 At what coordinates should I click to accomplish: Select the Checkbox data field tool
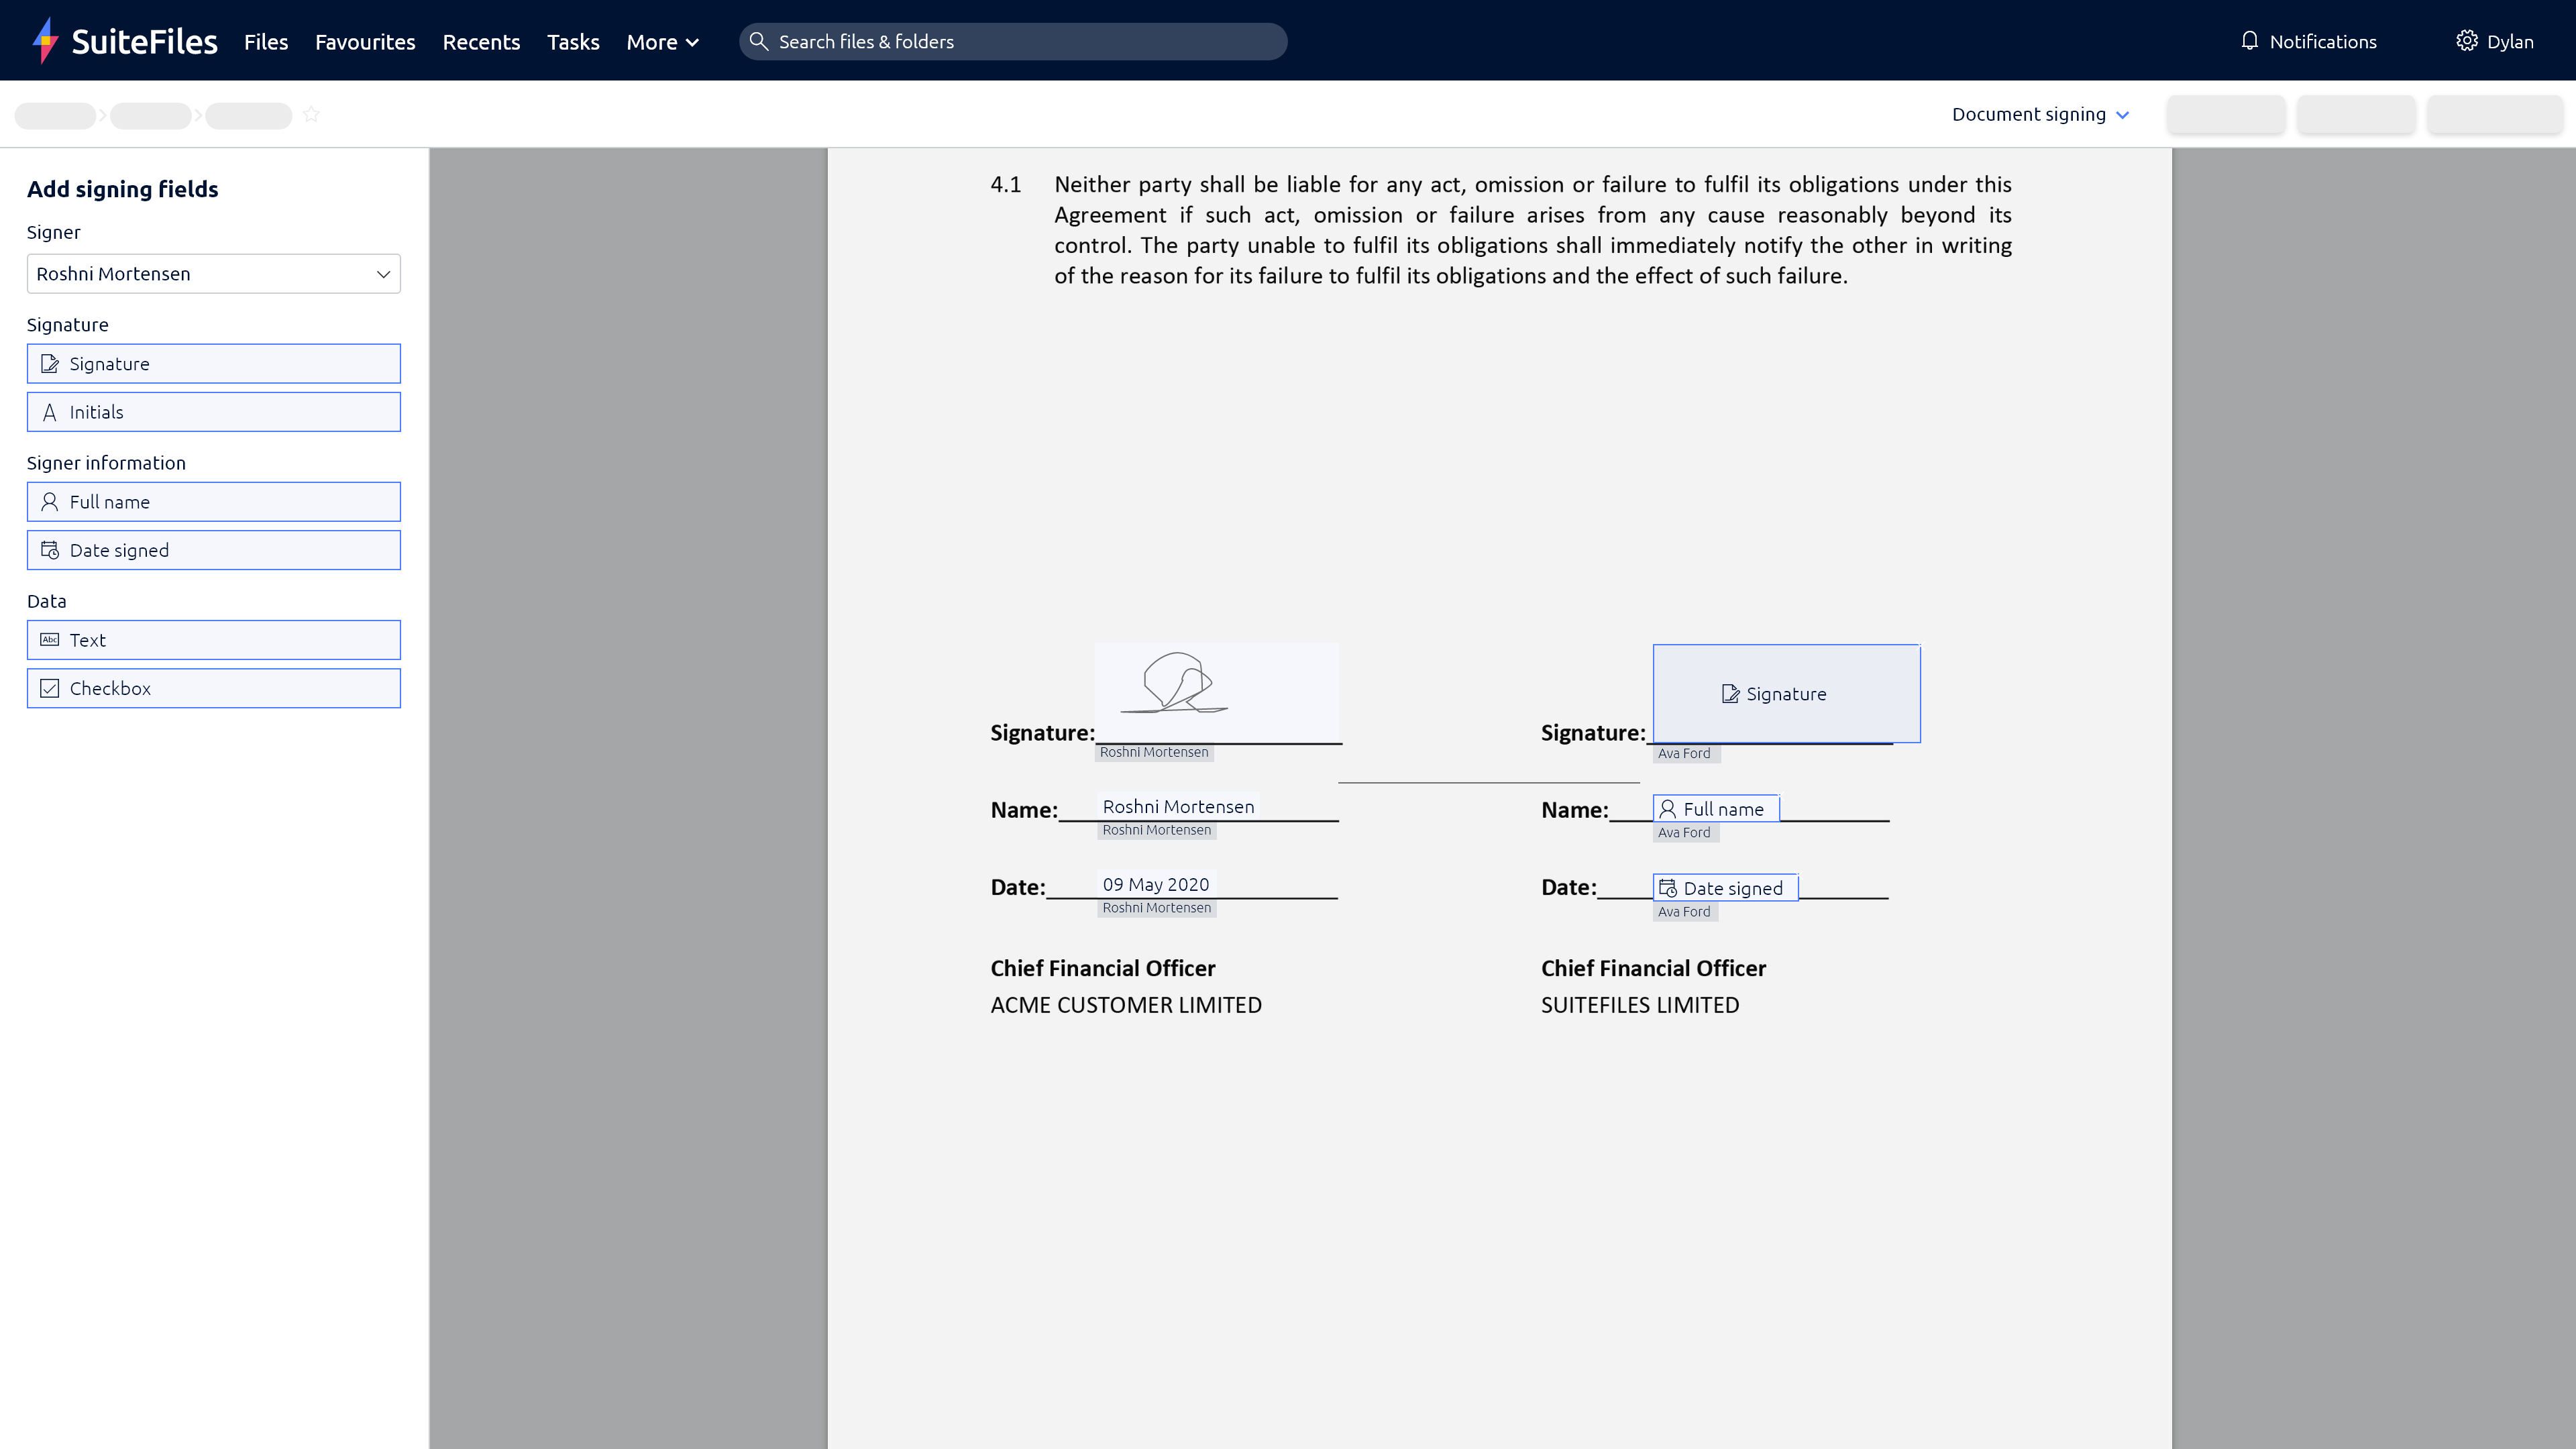point(213,688)
